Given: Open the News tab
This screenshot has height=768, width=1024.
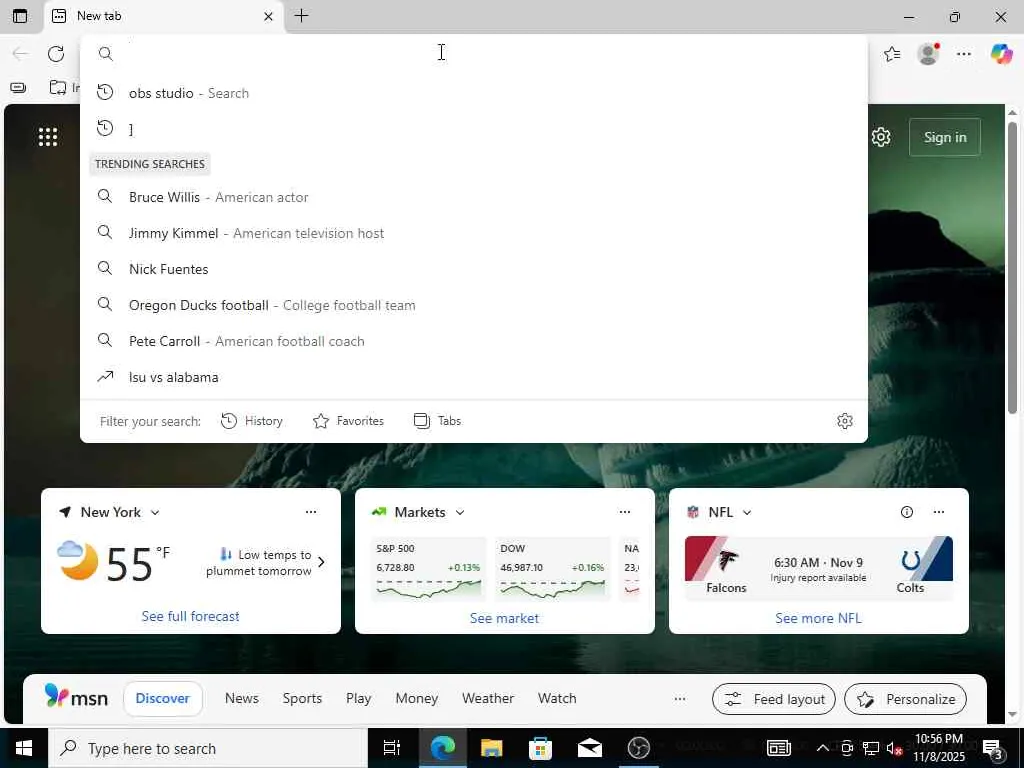Looking at the screenshot, I should coord(242,698).
